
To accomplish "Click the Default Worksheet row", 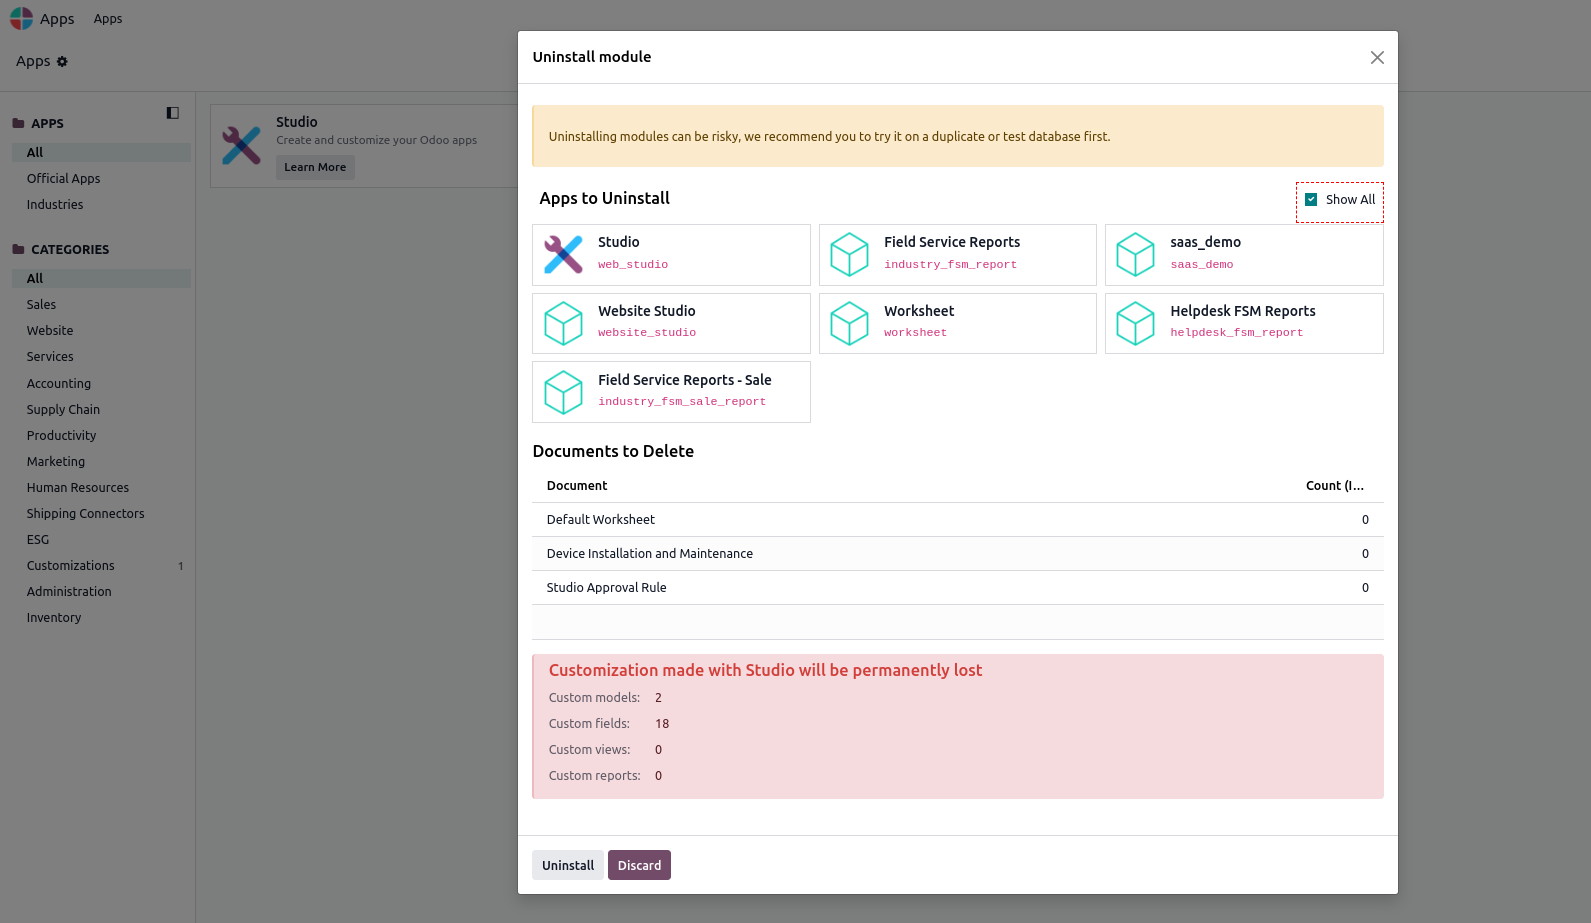I will [x=958, y=520].
